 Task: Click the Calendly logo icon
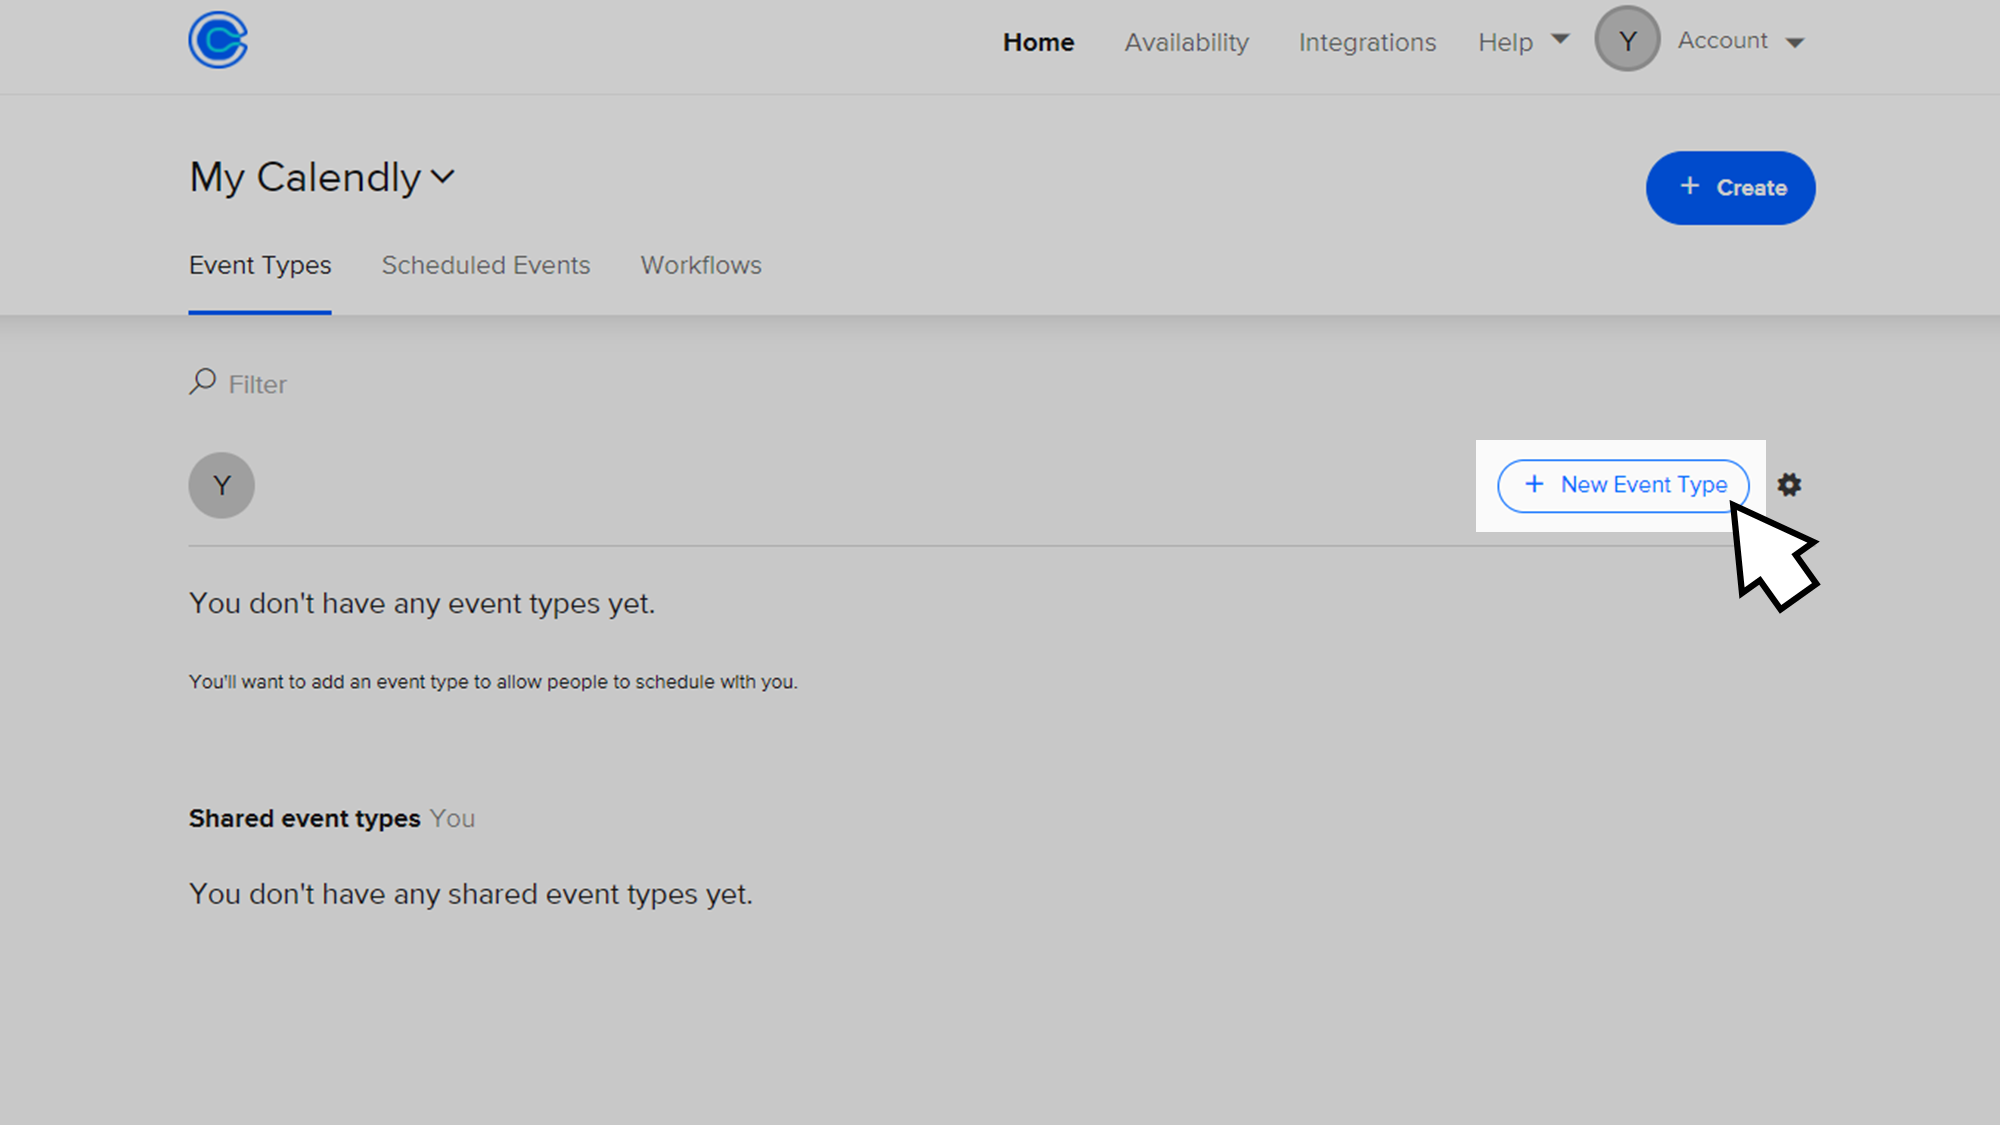pos(218,40)
